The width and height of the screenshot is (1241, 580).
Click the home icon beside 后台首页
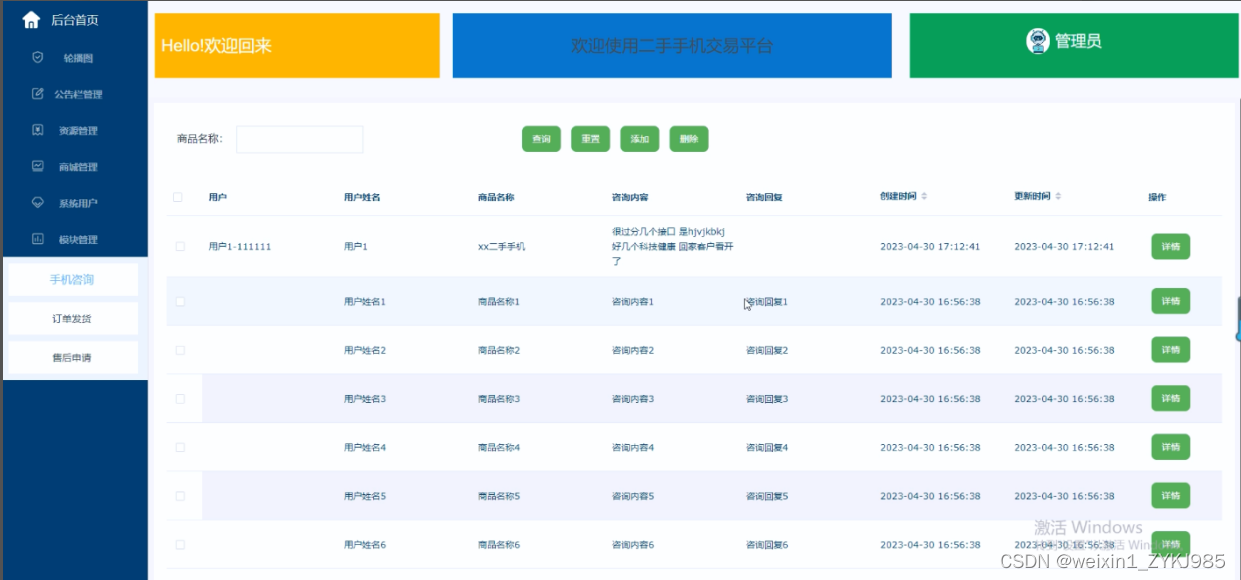[x=31, y=20]
